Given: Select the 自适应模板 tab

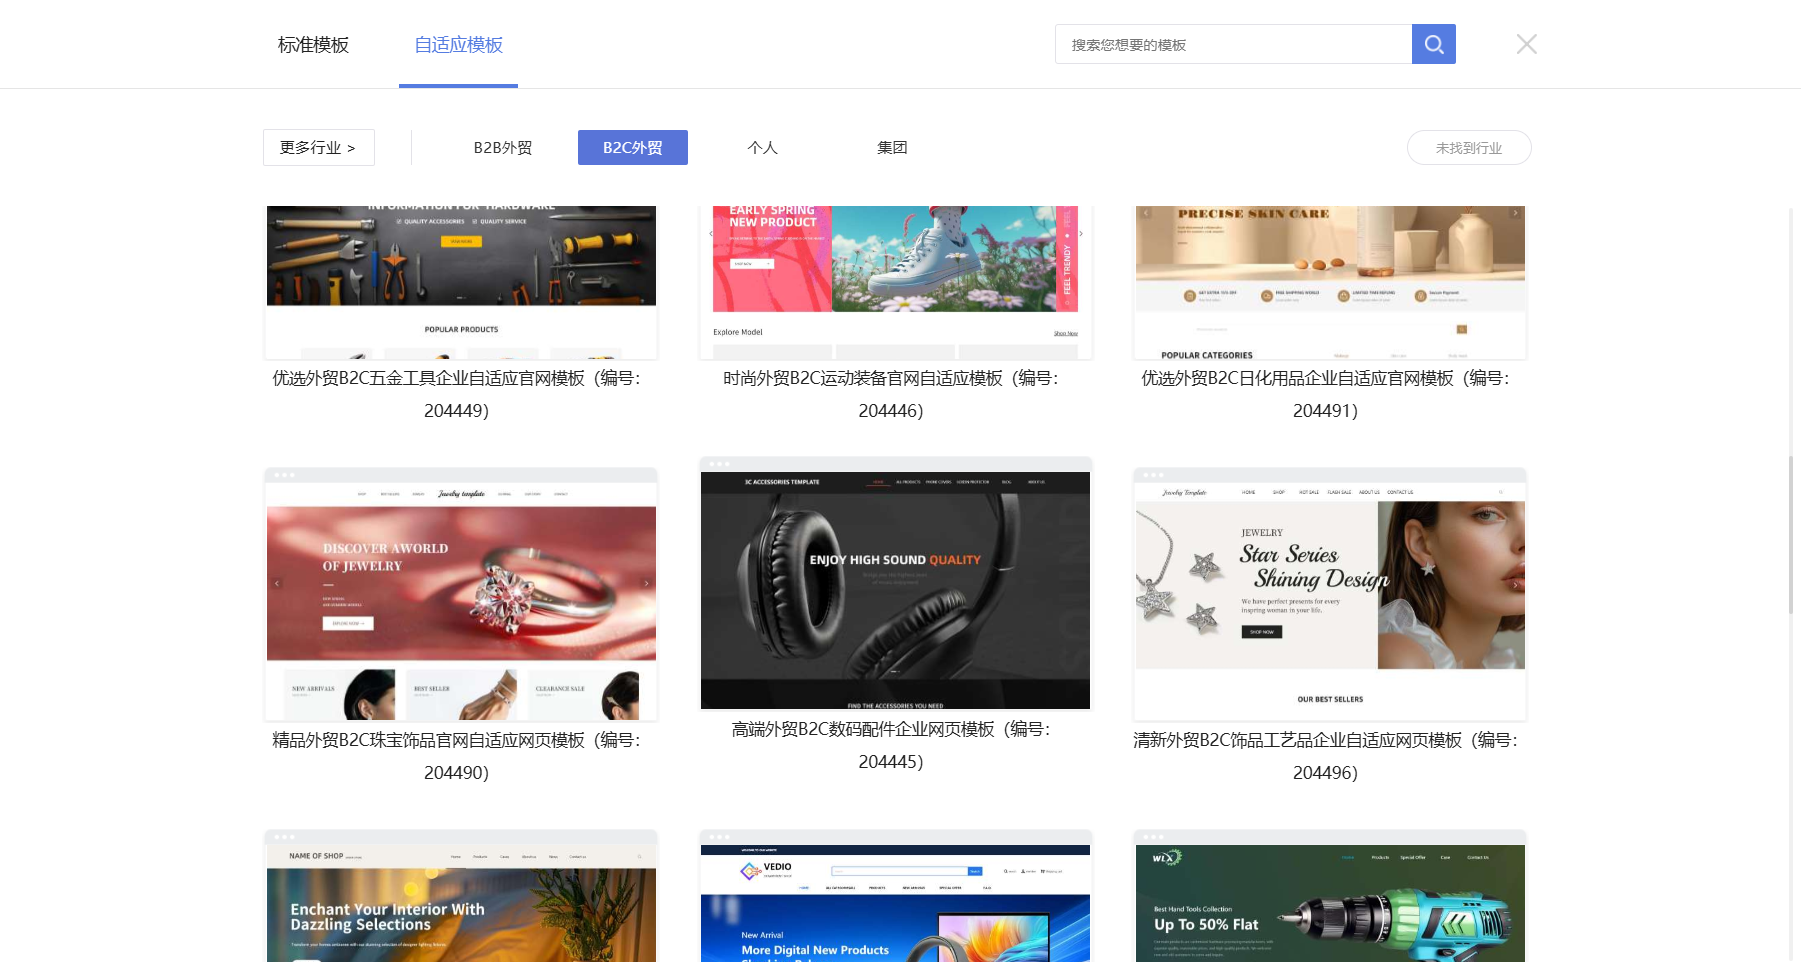Looking at the screenshot, I should (x=458, y=45).
